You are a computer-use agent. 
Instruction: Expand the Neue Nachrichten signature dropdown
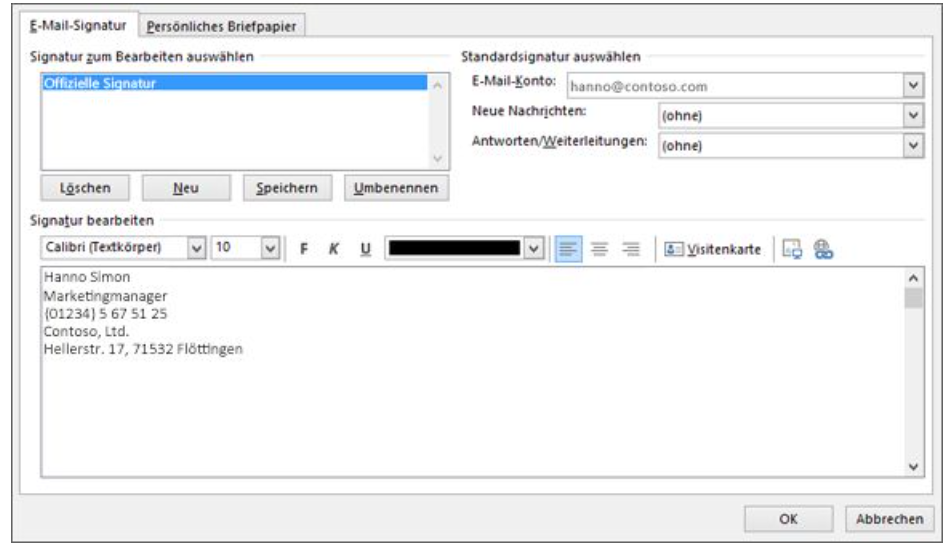pyautogui.click(x=912, y=116)
